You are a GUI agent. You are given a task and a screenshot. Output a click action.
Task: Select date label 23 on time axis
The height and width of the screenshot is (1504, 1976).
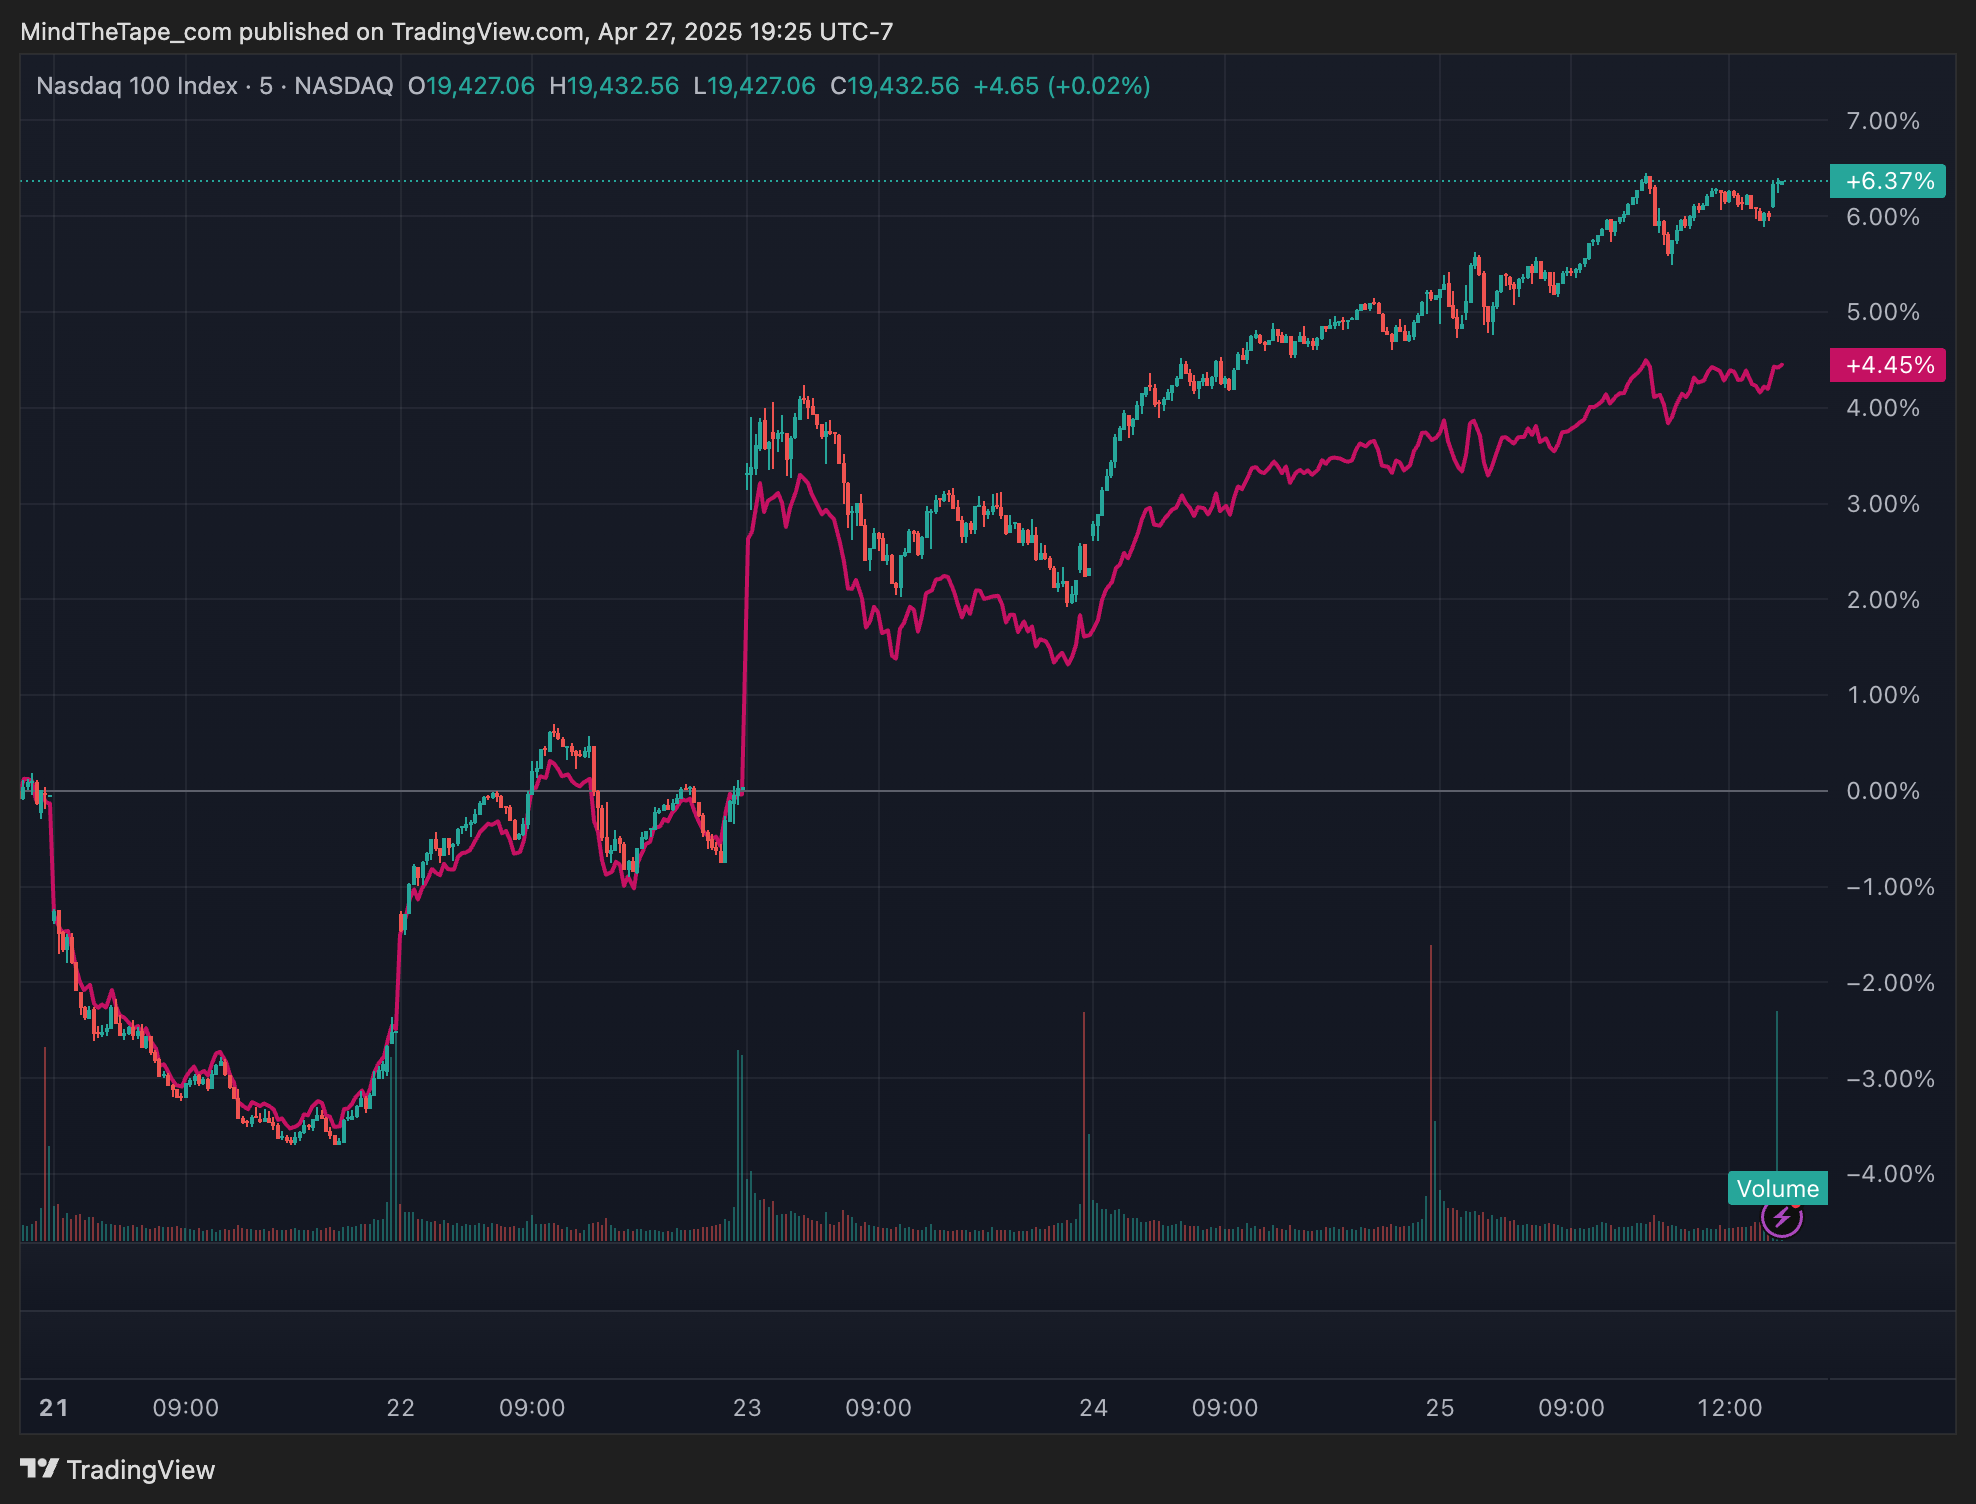747,1408
